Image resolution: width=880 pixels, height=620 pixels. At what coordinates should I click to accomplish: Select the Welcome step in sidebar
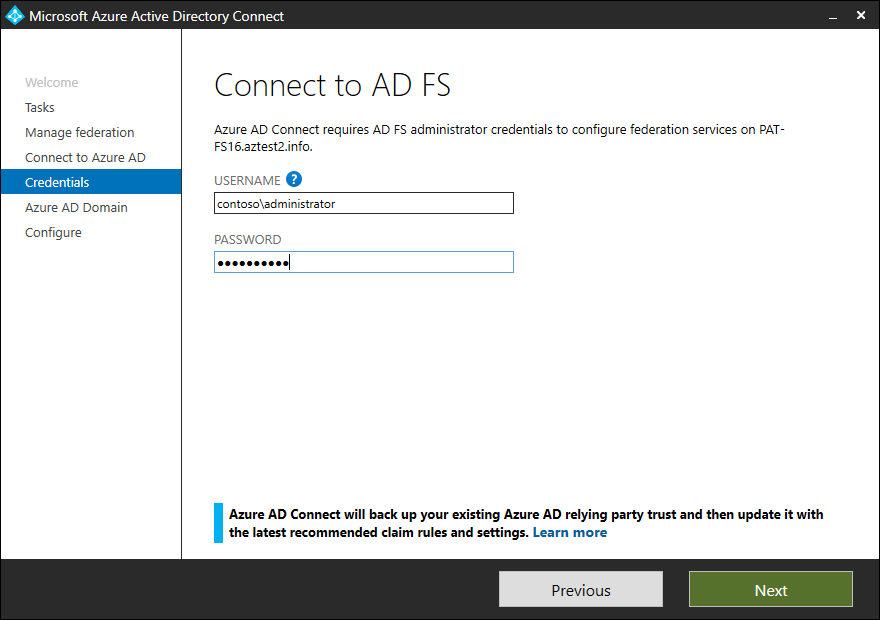tap(52, 82)
